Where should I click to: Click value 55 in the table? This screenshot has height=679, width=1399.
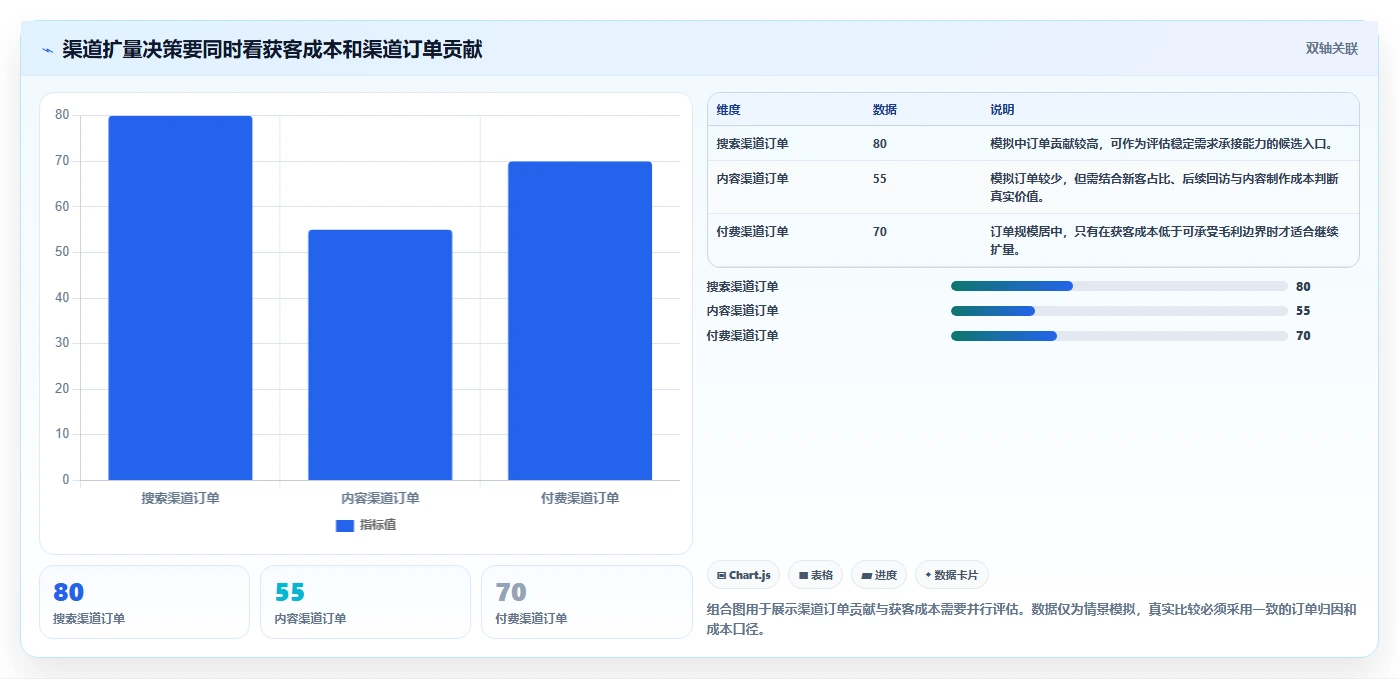tap(879, 179)
